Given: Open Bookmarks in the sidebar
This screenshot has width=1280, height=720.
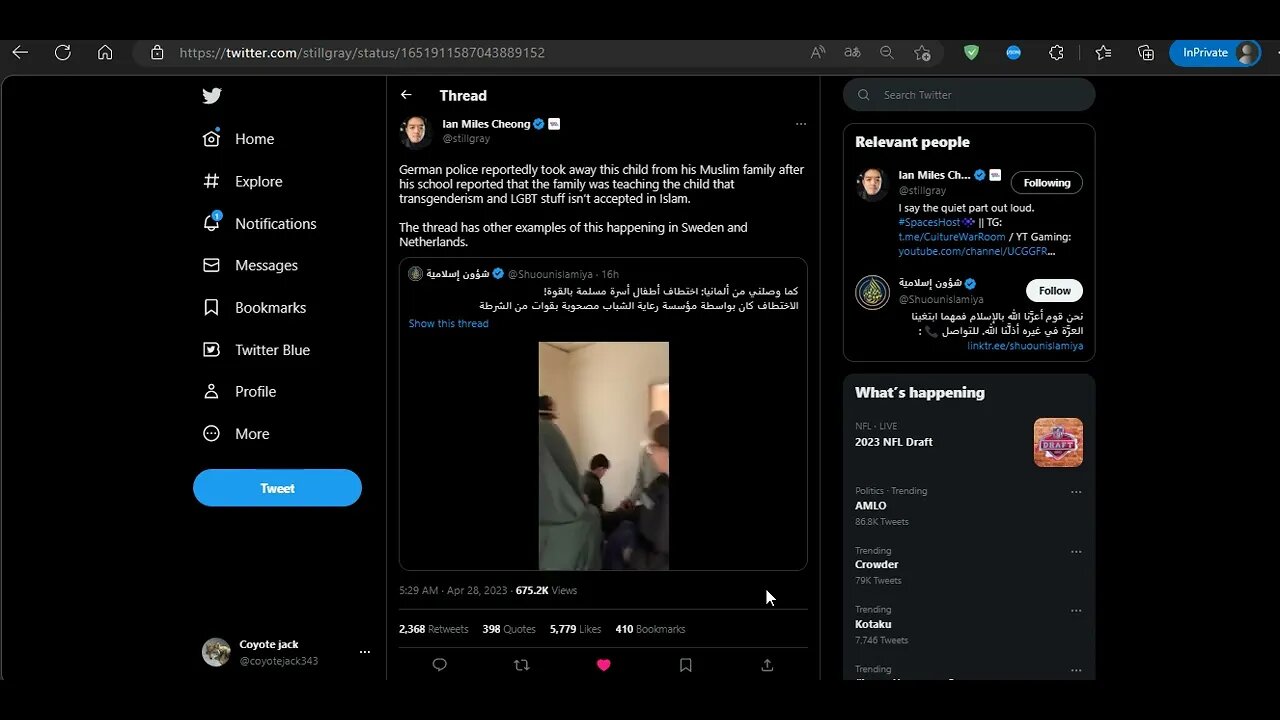Looking at the screenshot, I should coord(254,307).
